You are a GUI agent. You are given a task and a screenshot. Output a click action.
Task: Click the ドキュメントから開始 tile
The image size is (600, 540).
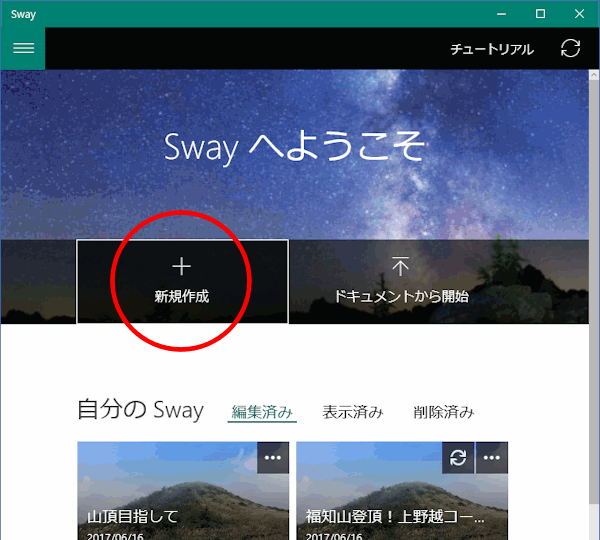point(401,281)
